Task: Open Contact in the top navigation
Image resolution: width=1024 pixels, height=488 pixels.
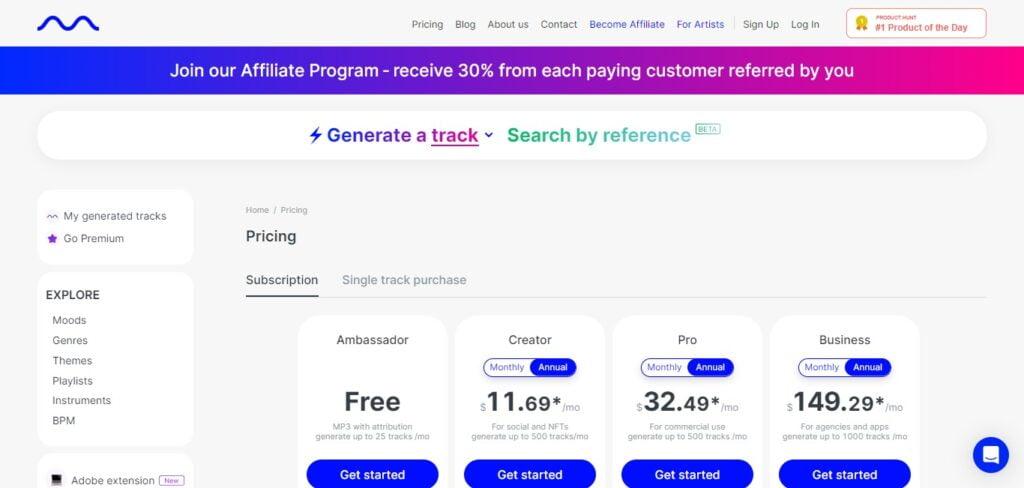Action: (x=559, y=24)
